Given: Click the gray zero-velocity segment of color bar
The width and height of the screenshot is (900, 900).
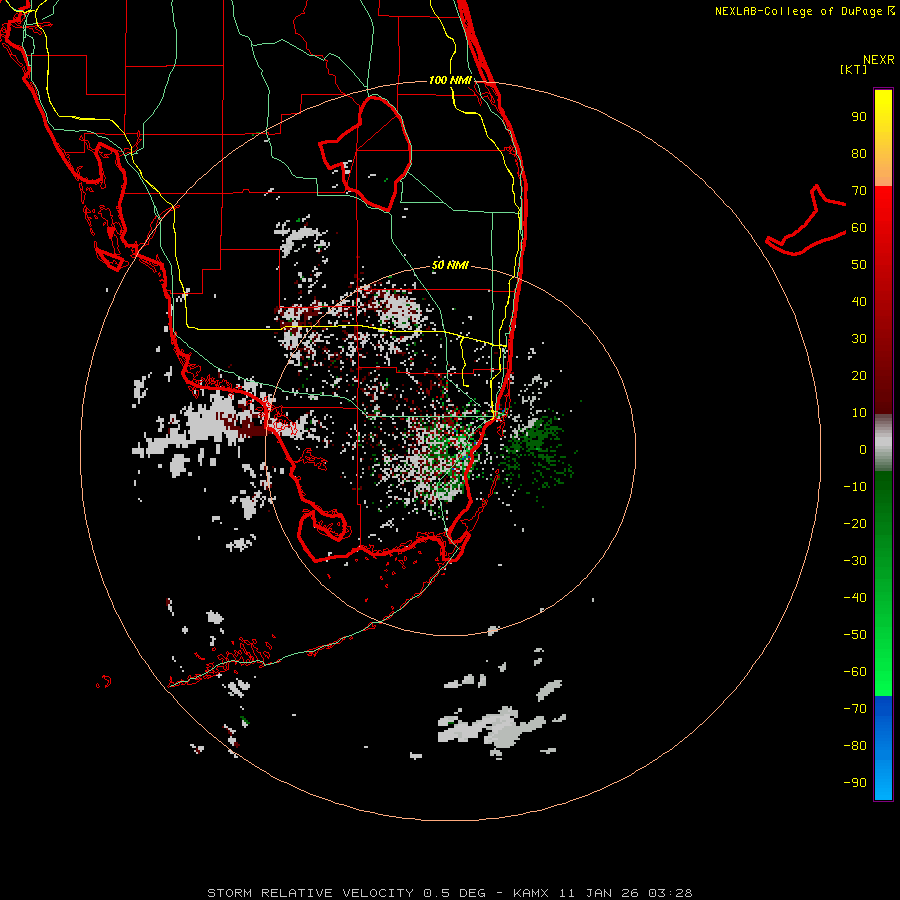Looking at the screenshot, I should tap(883, 443).
